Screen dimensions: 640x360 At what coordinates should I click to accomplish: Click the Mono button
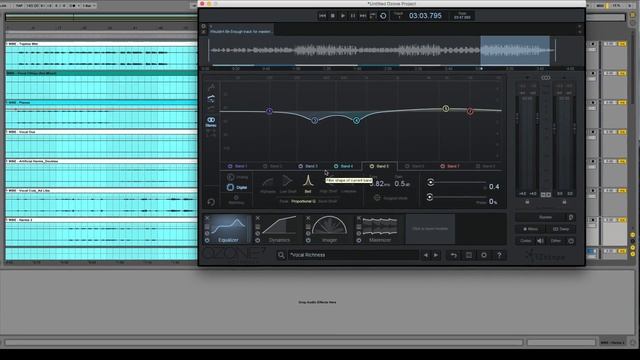pyautogui.click(x=530, y=229)
